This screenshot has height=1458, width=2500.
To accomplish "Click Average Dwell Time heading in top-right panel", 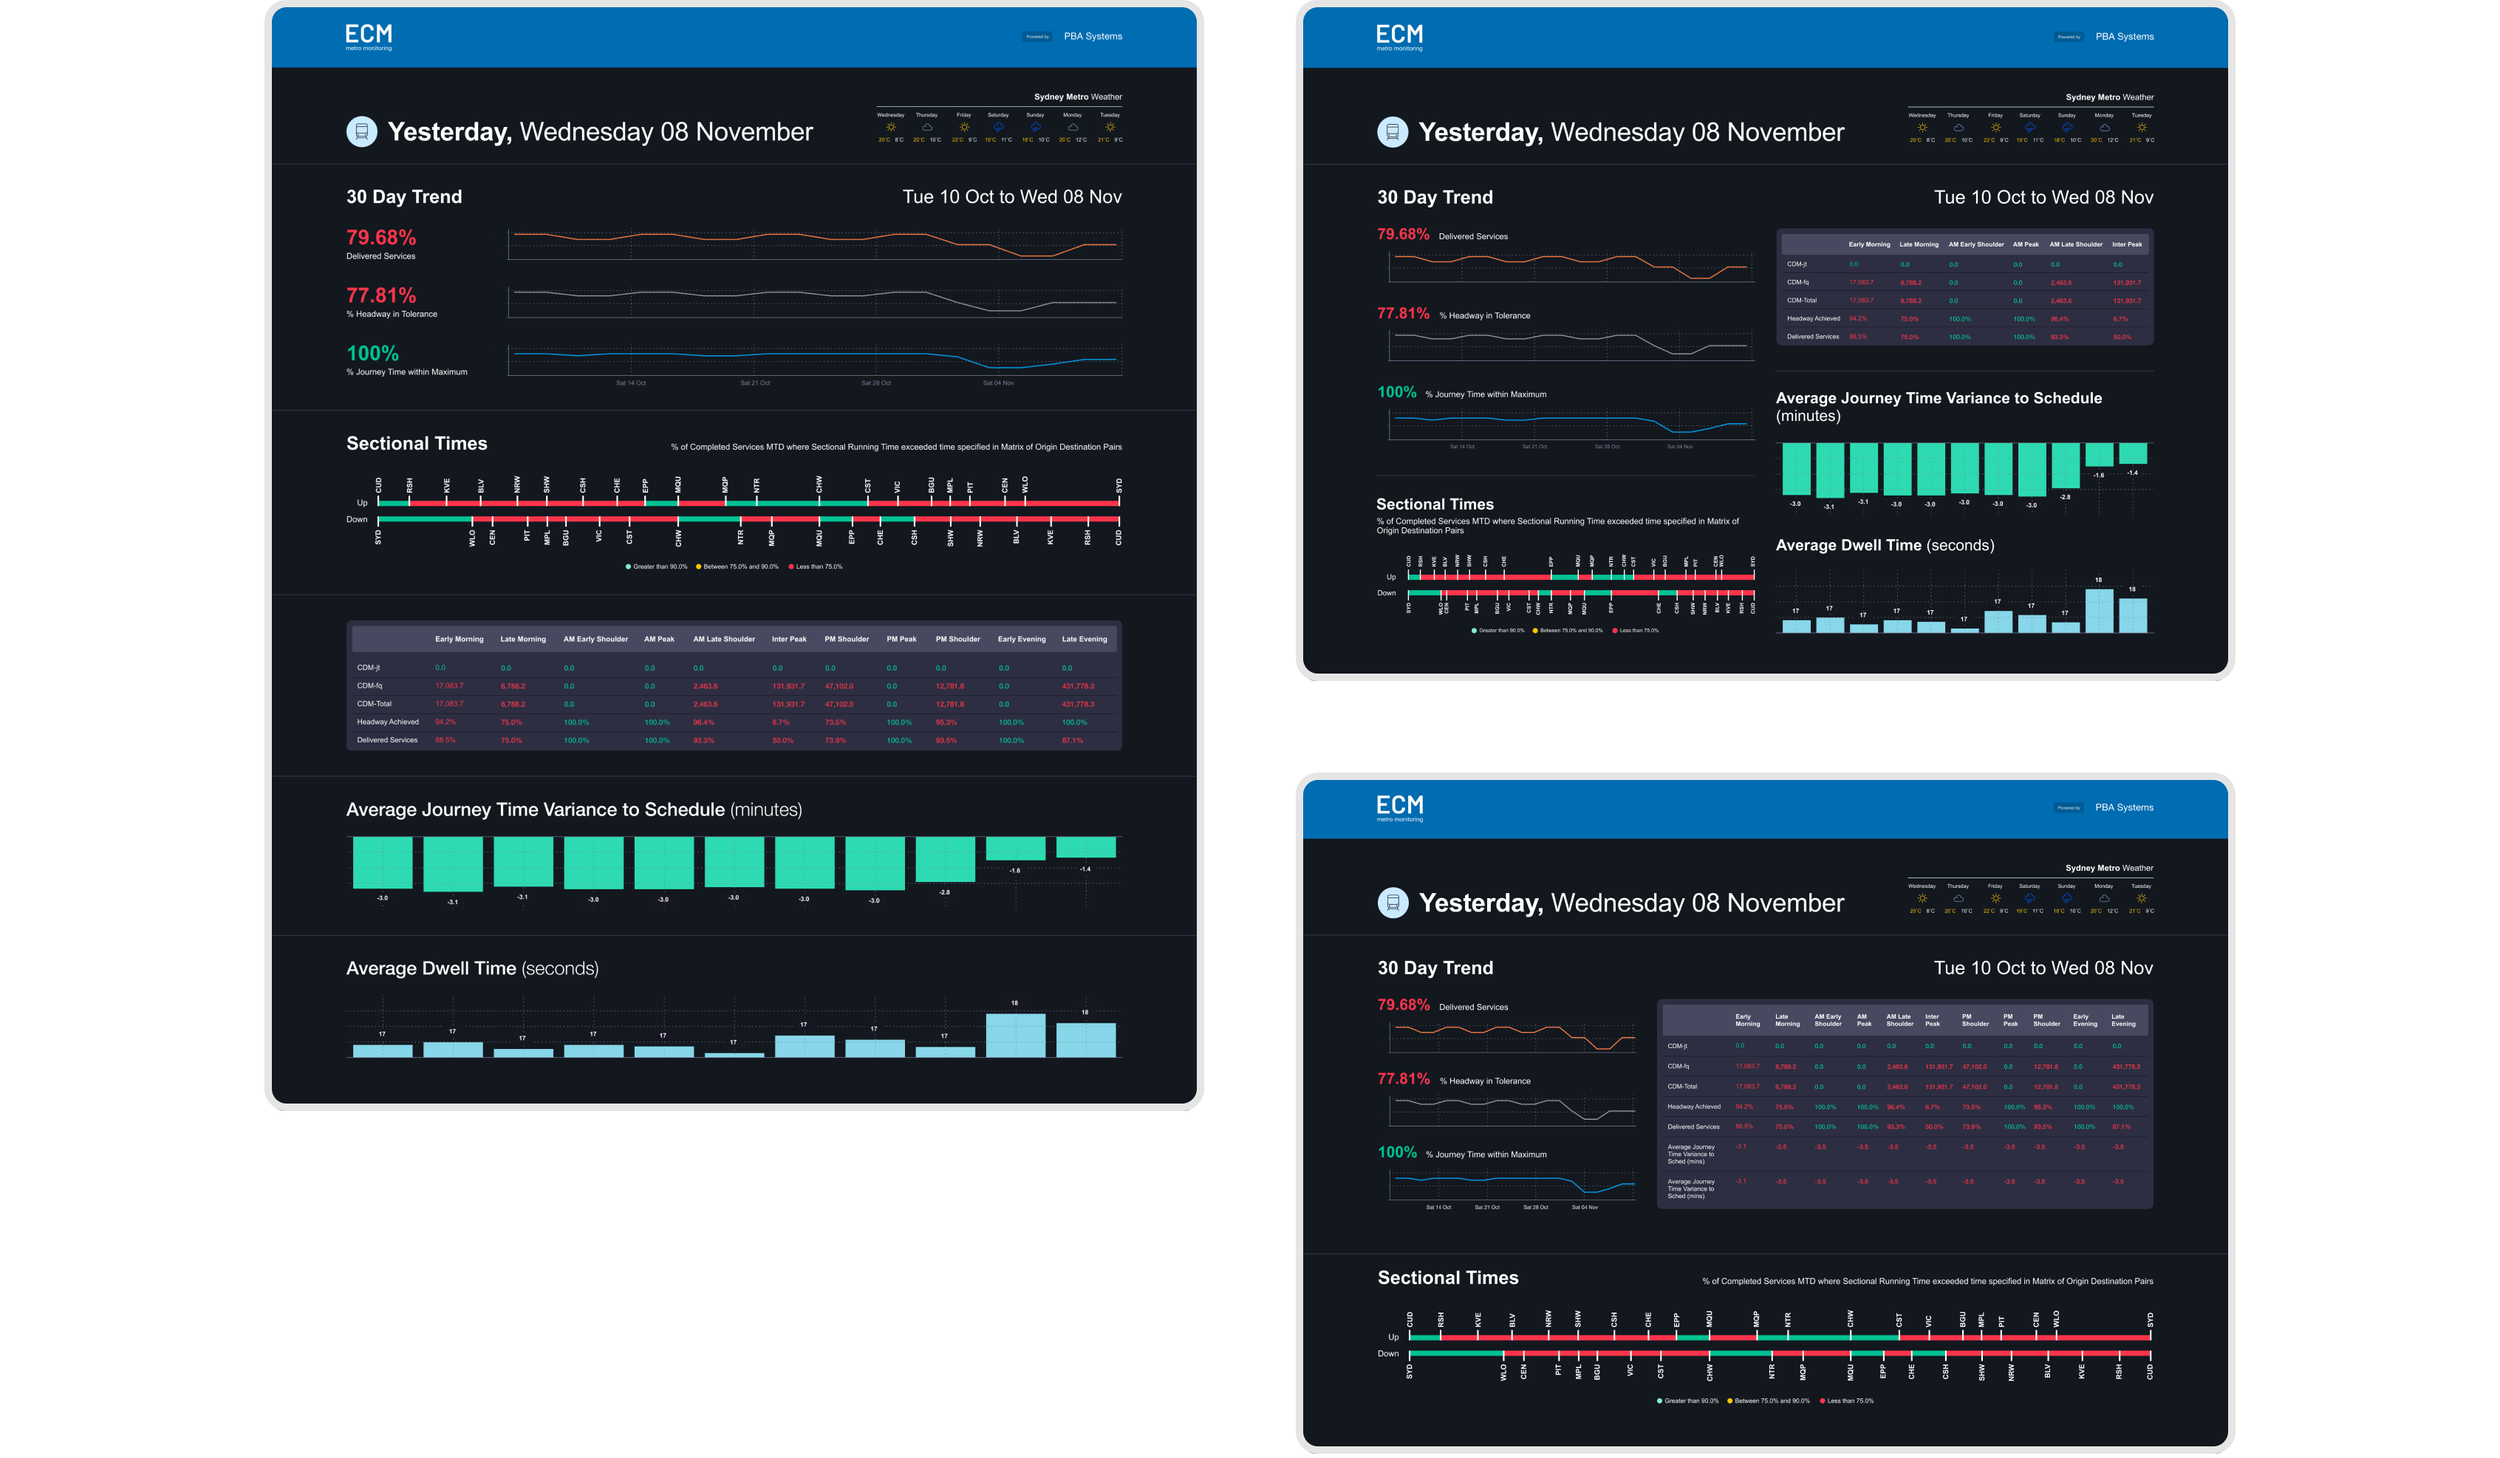I will tap(1884, 545).
